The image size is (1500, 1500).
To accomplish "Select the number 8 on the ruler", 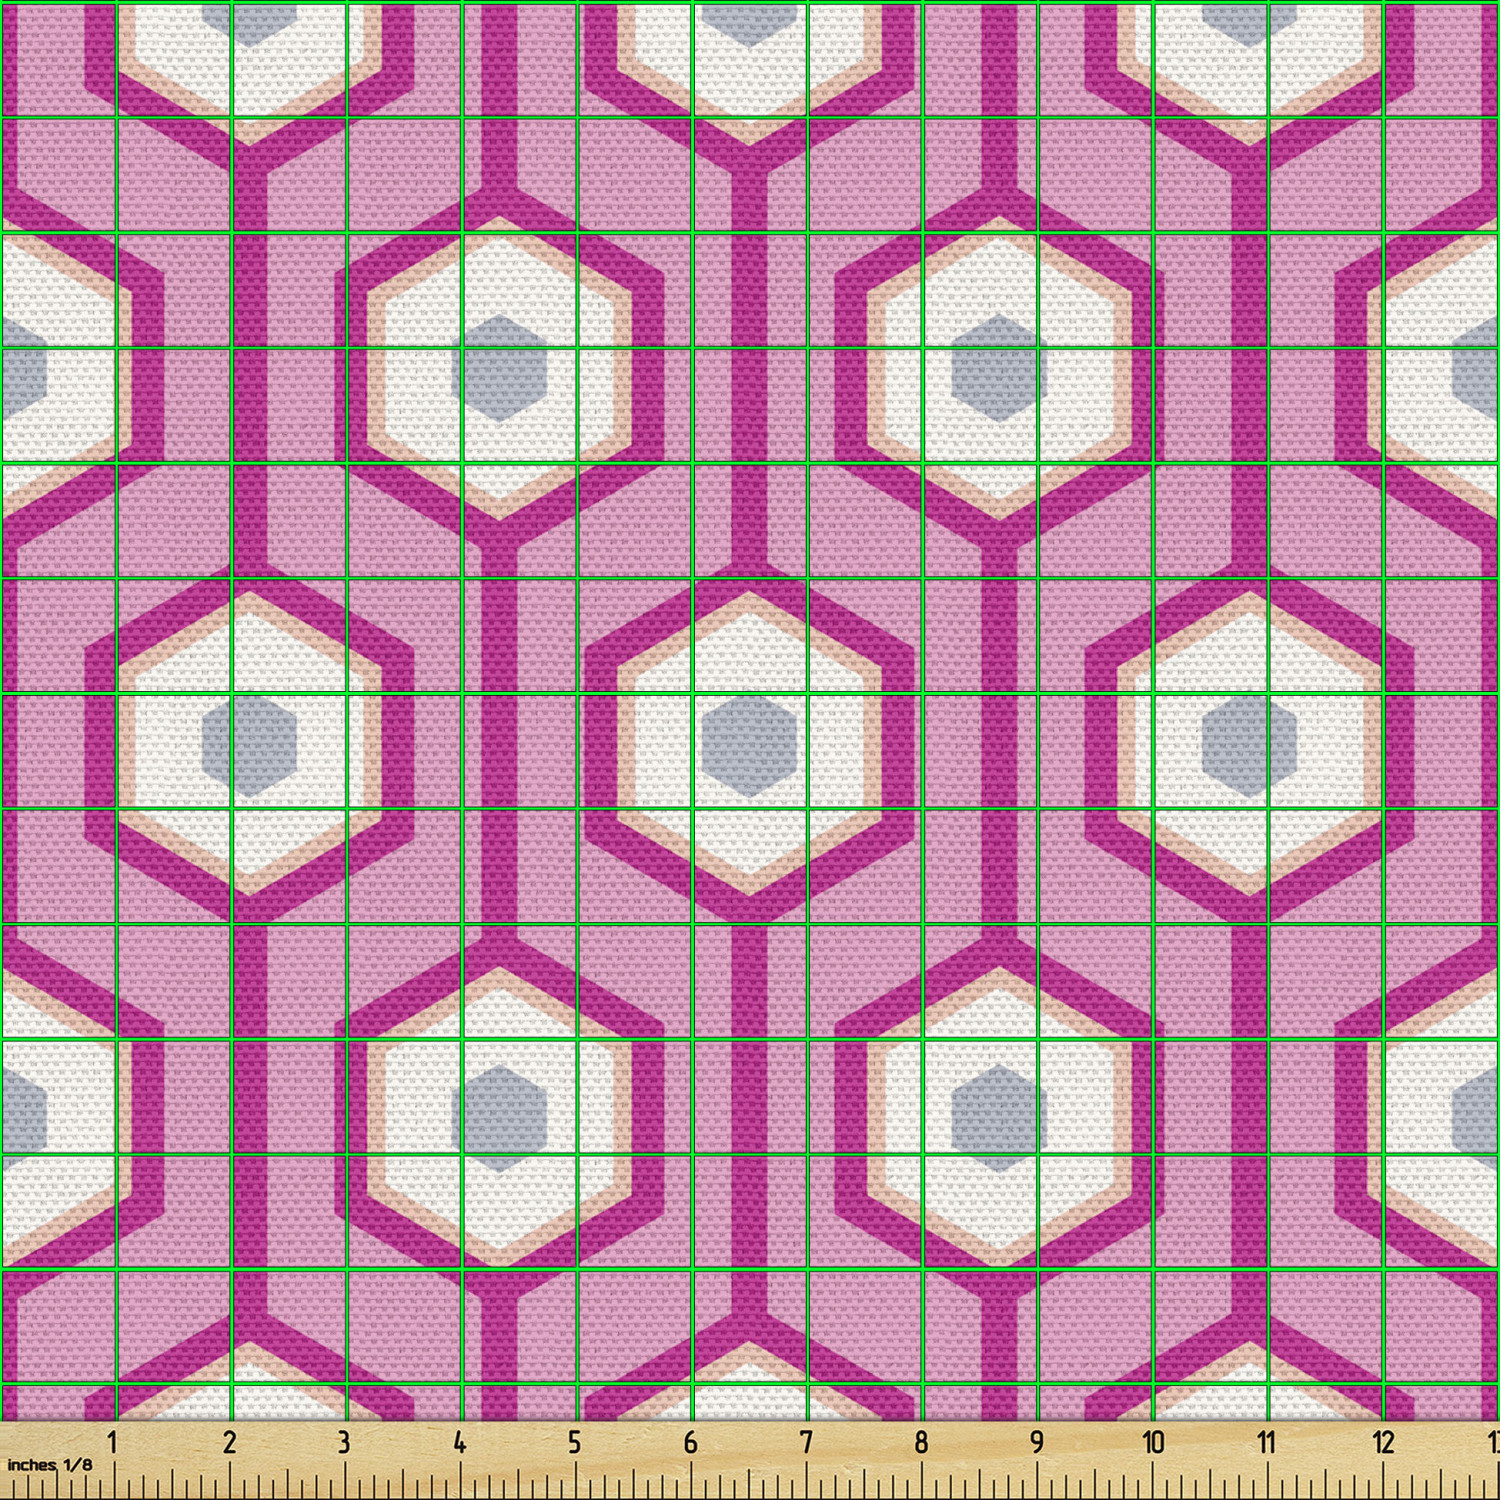I will click(921, 1442).
